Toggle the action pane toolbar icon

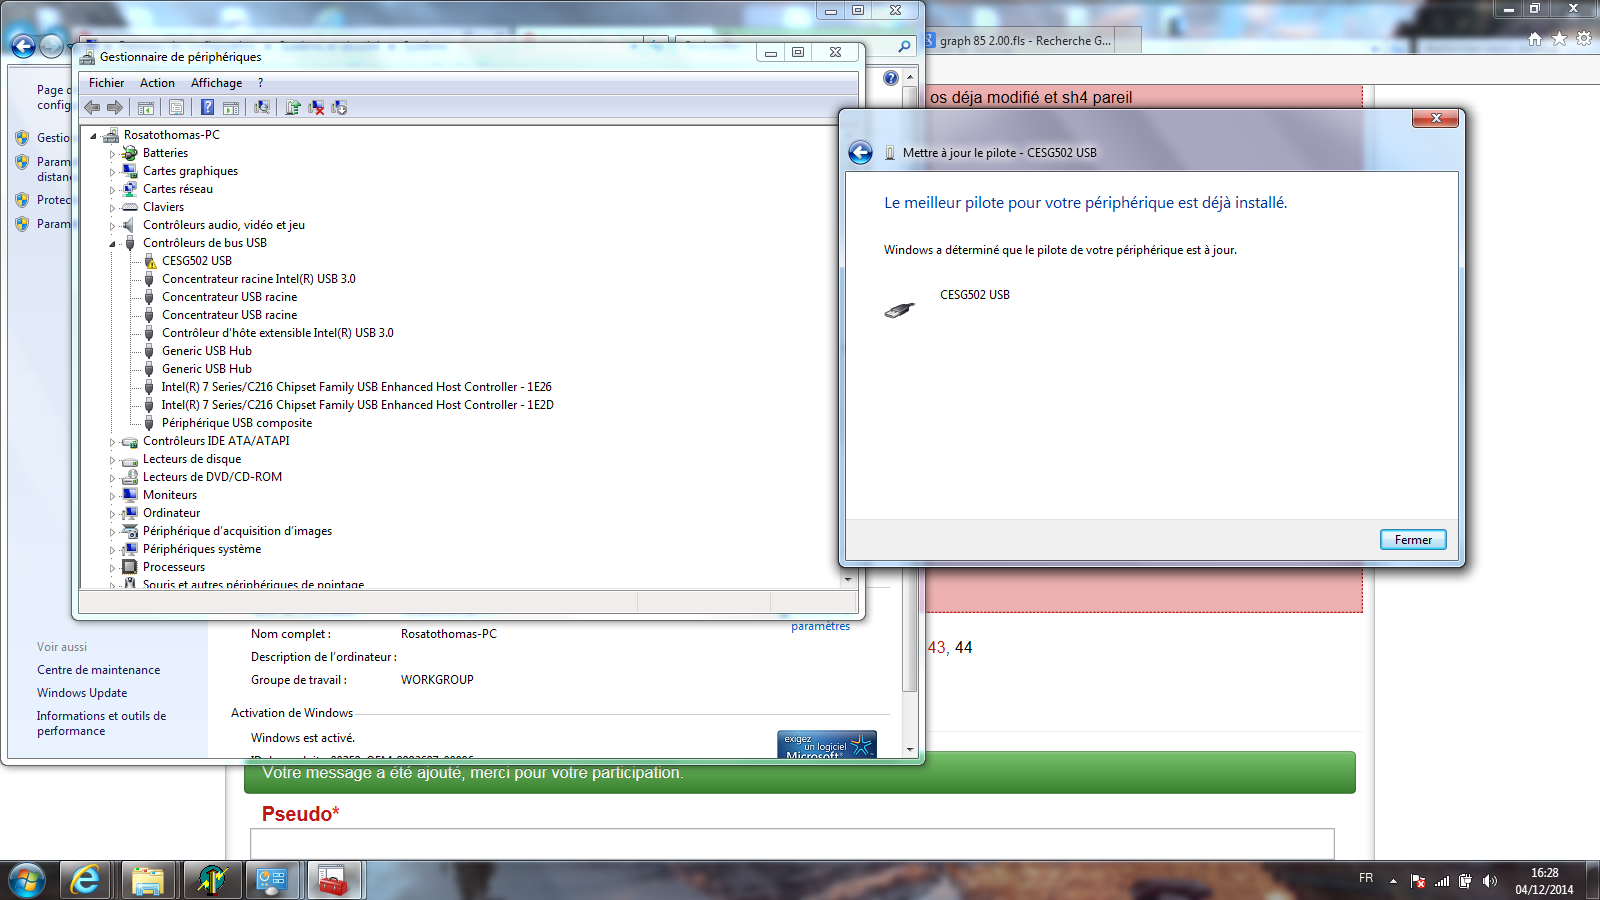(231, 108)
